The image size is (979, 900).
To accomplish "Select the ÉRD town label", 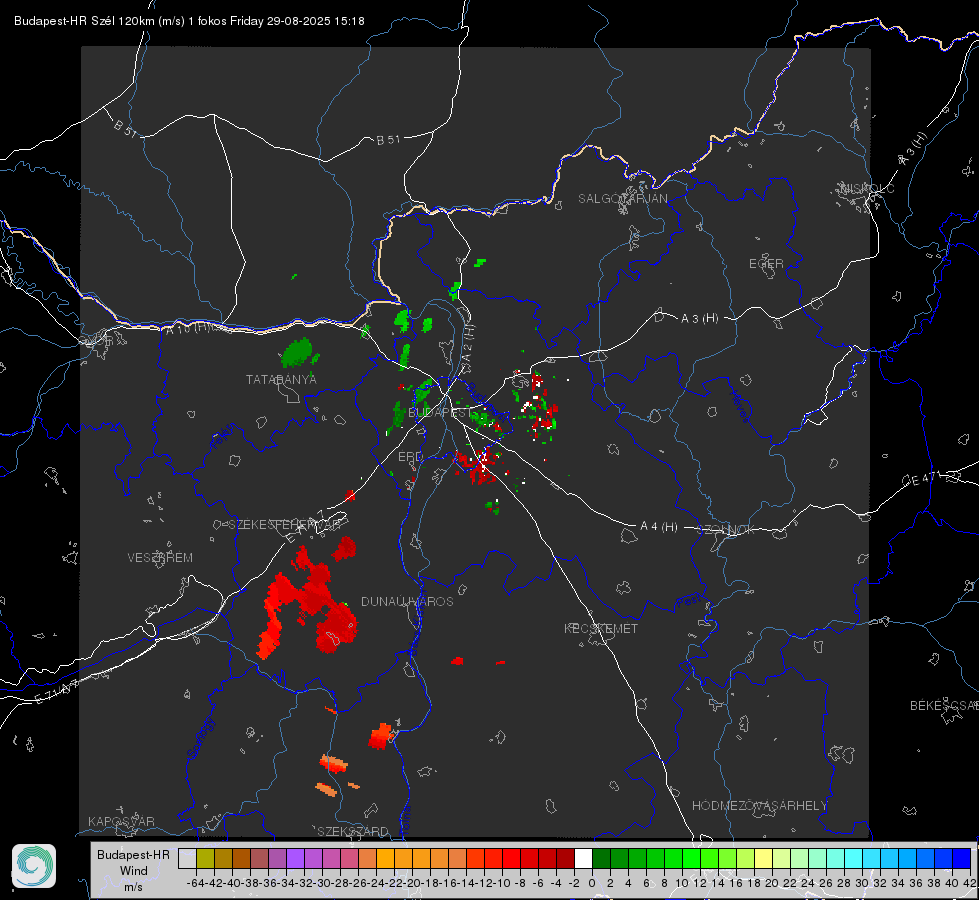I will point(410,457).
